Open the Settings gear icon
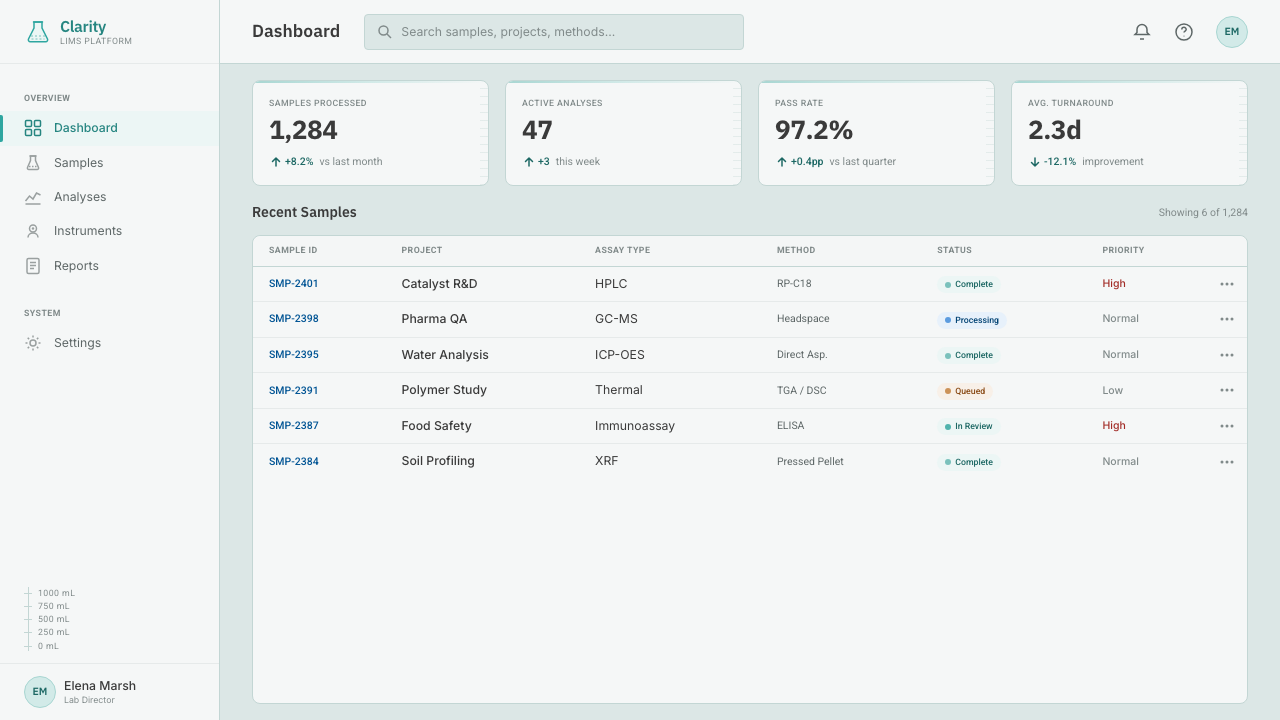Screen dimensions: 1280x720 pyautogui.click(x=33, y=343)
